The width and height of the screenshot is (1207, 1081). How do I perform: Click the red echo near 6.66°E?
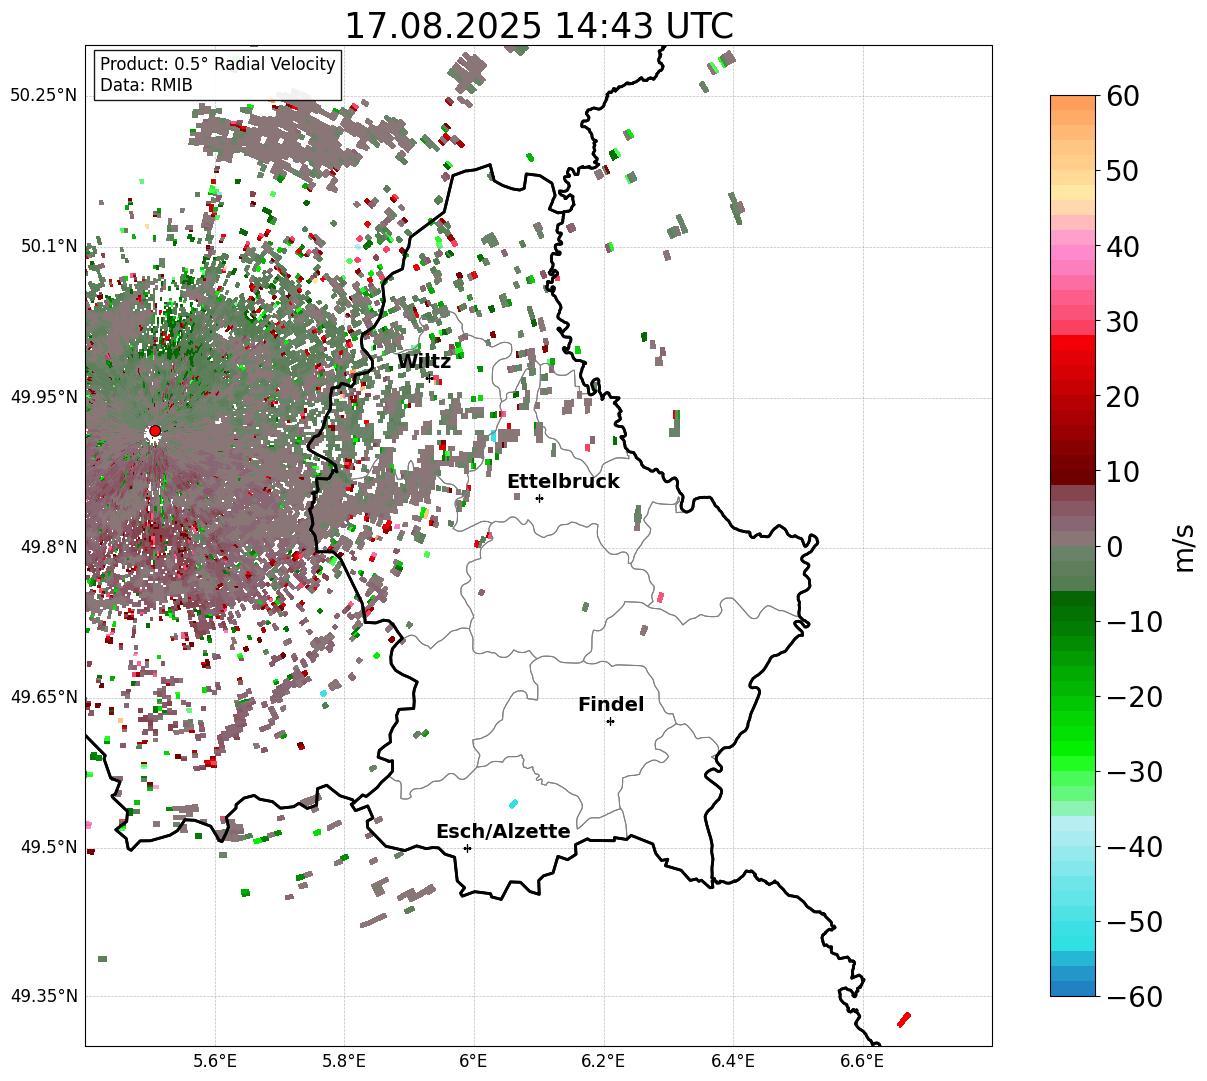click(x=904, y=1019)
